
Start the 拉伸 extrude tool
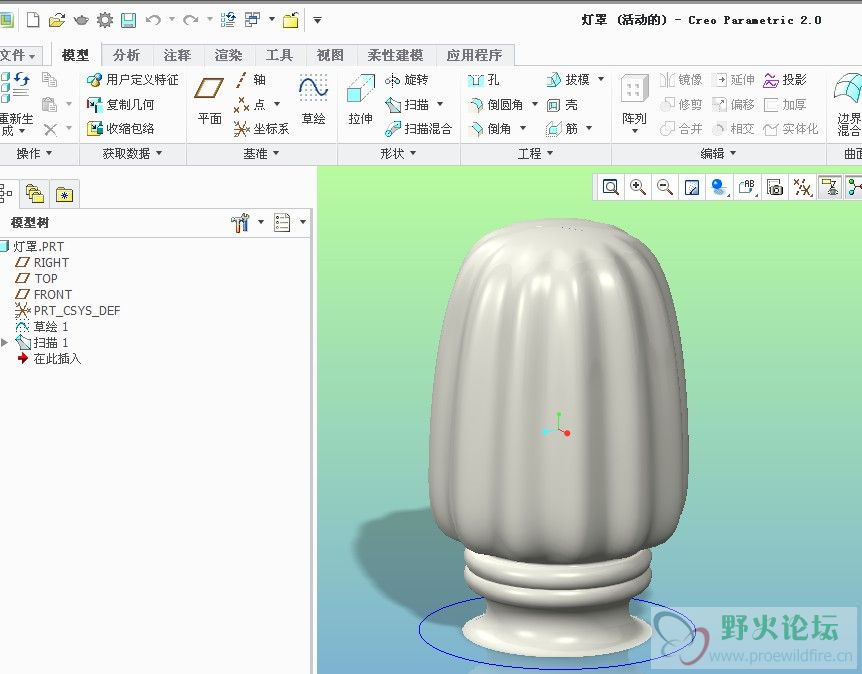(x=360, y=101)
